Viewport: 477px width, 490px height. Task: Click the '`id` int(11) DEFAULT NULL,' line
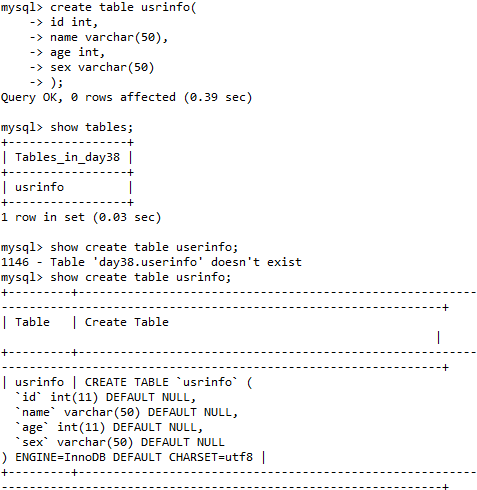(x=105, y=397)
